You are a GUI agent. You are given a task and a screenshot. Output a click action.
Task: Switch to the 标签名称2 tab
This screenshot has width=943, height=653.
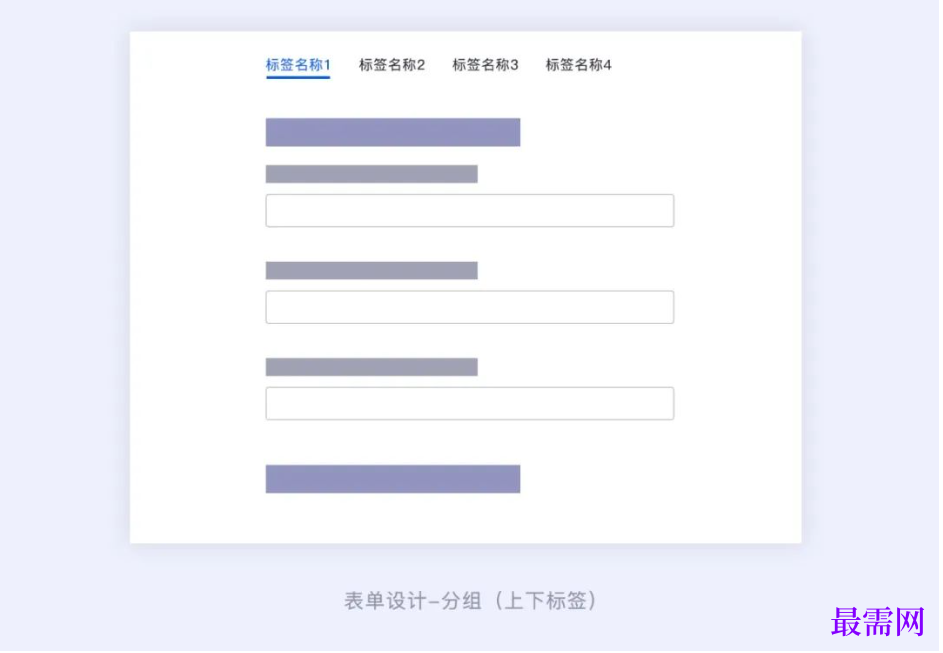(x=392, y=65)
